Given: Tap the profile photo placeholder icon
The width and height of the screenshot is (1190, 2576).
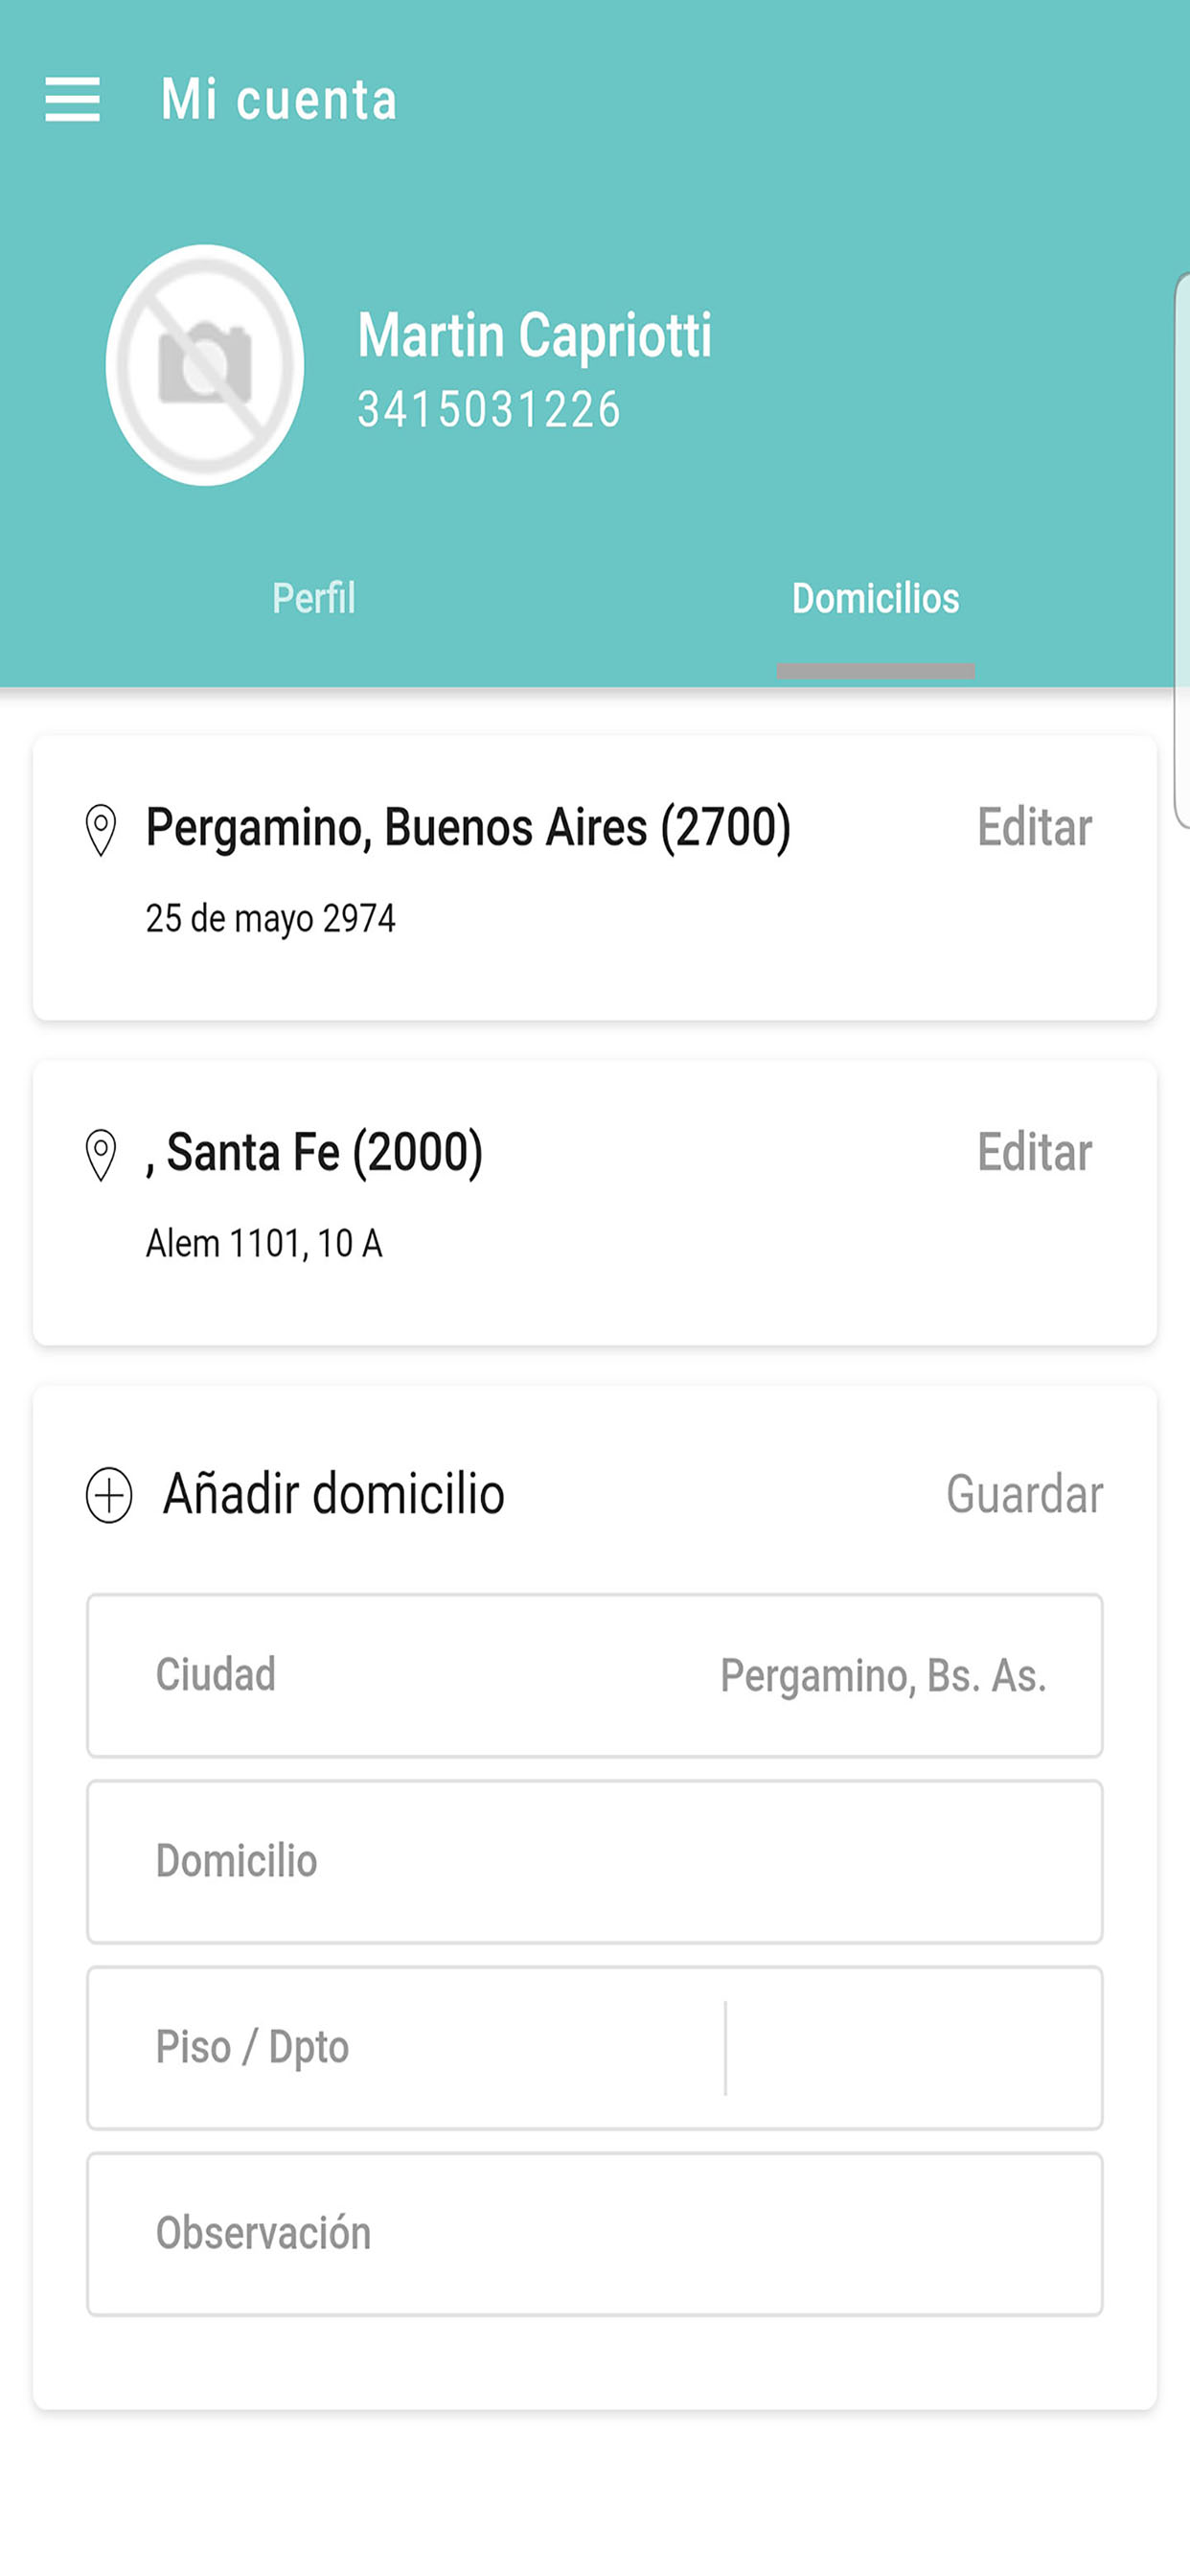Looking at the screenshot, I should 205,365.
